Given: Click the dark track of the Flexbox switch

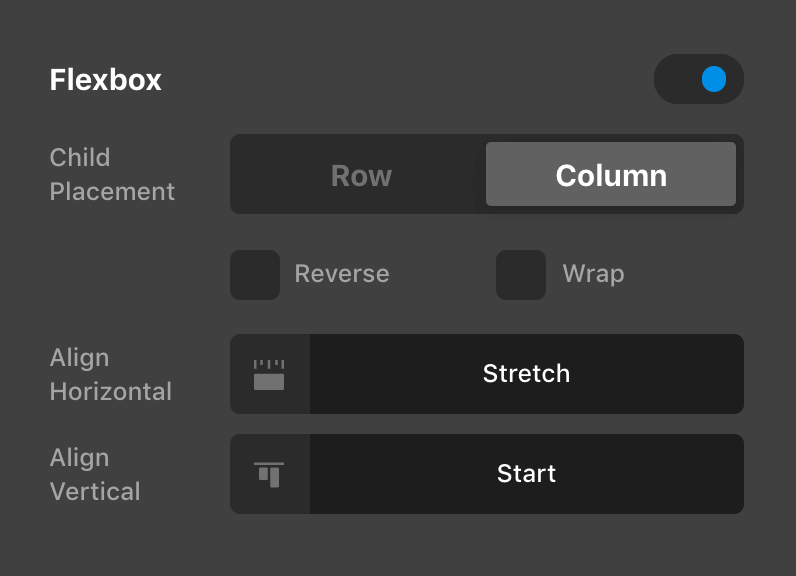Looking at the screenshot, I should 677,79.
